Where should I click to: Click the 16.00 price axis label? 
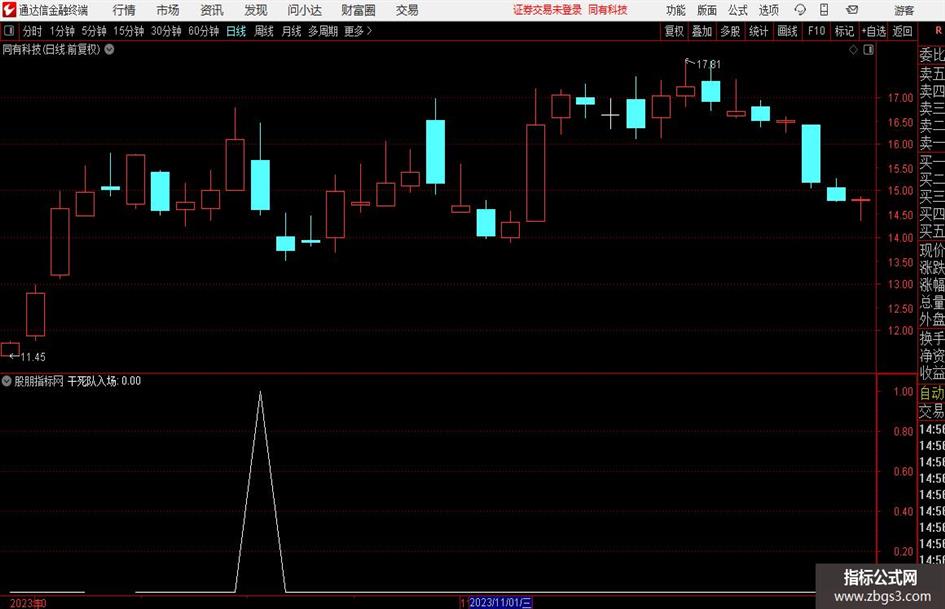(900, 144)
